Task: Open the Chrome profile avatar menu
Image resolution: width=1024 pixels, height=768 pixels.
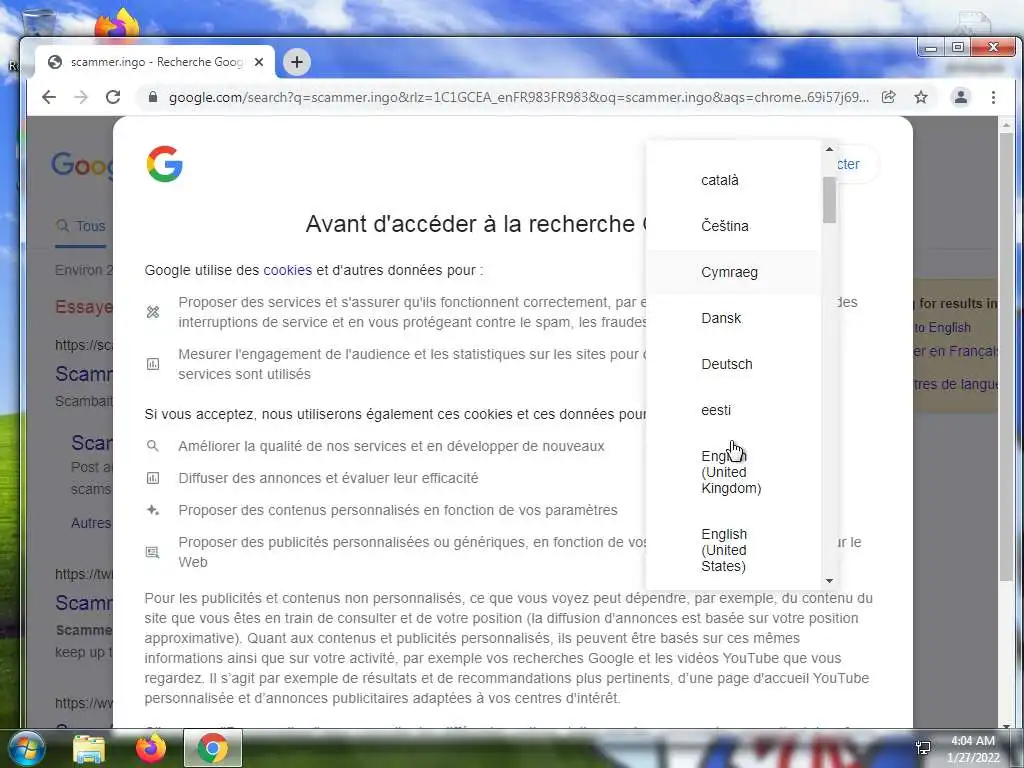Action: click(x=961, y=97)
